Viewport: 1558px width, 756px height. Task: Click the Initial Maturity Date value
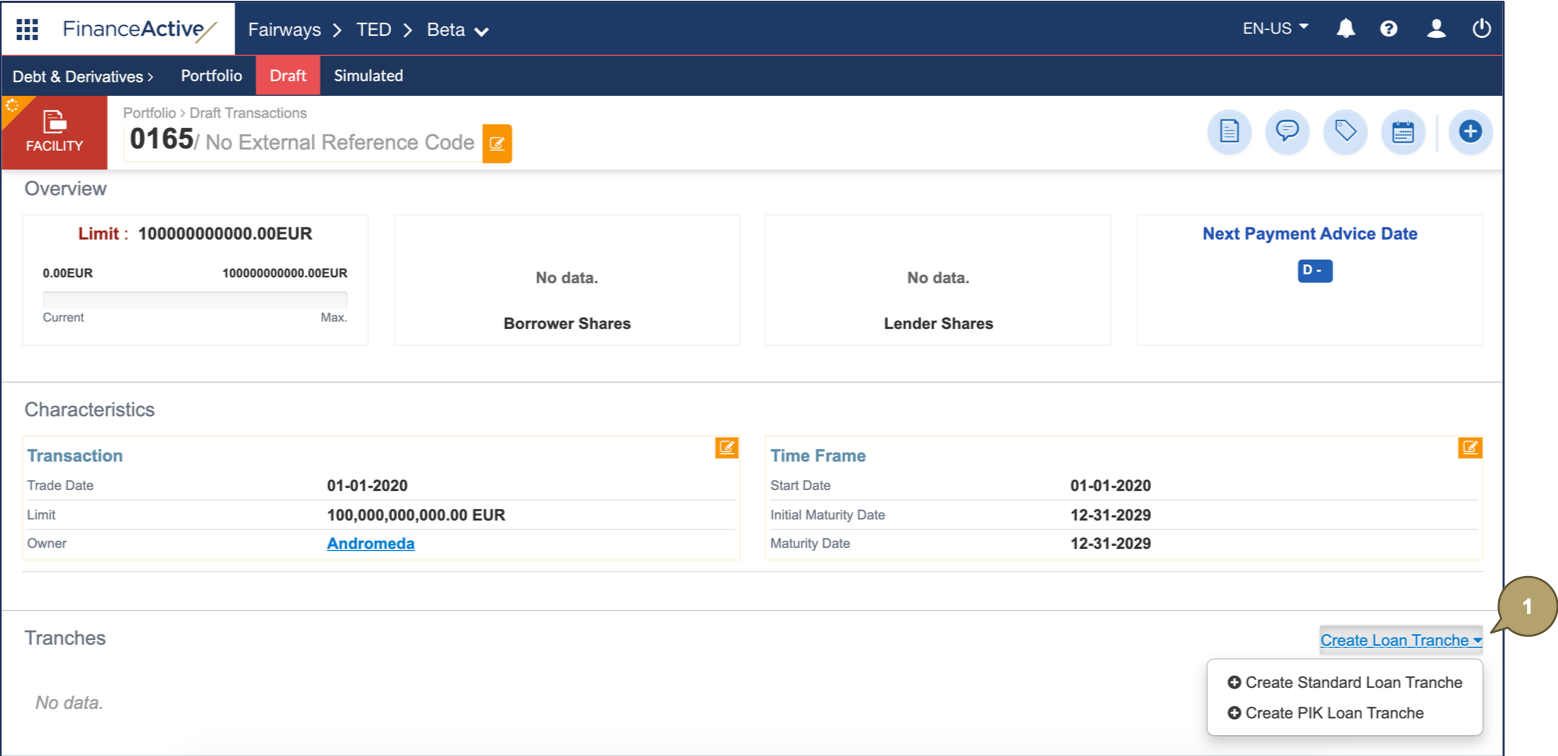tap(1110, 515)
